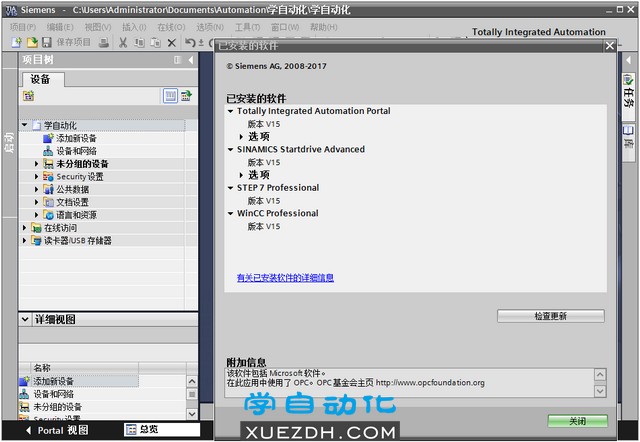640x442 pixels.
Task: Click the 文档设置 icon in tree
Action: click(x=48, y=202)
